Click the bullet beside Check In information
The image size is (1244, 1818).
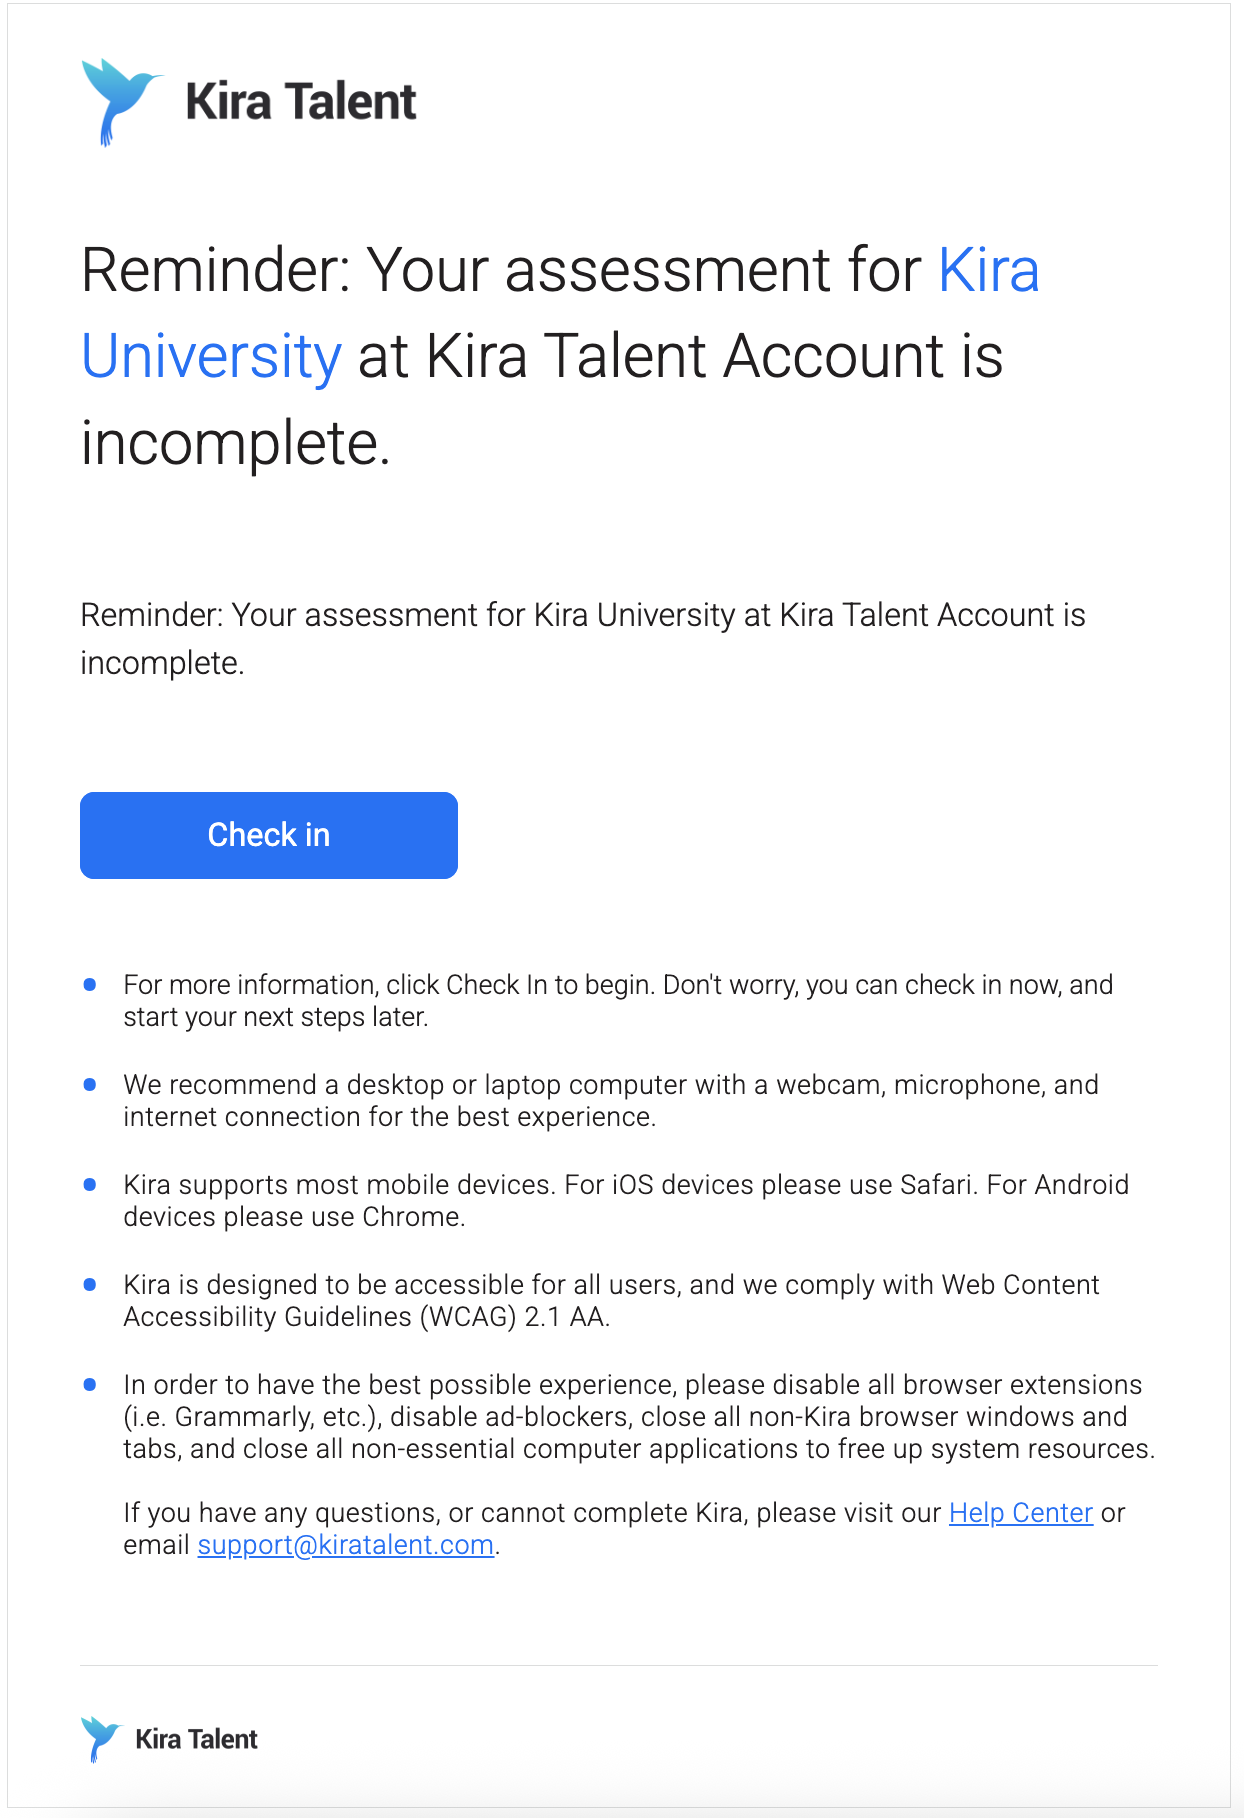click(x=90, y=985)
